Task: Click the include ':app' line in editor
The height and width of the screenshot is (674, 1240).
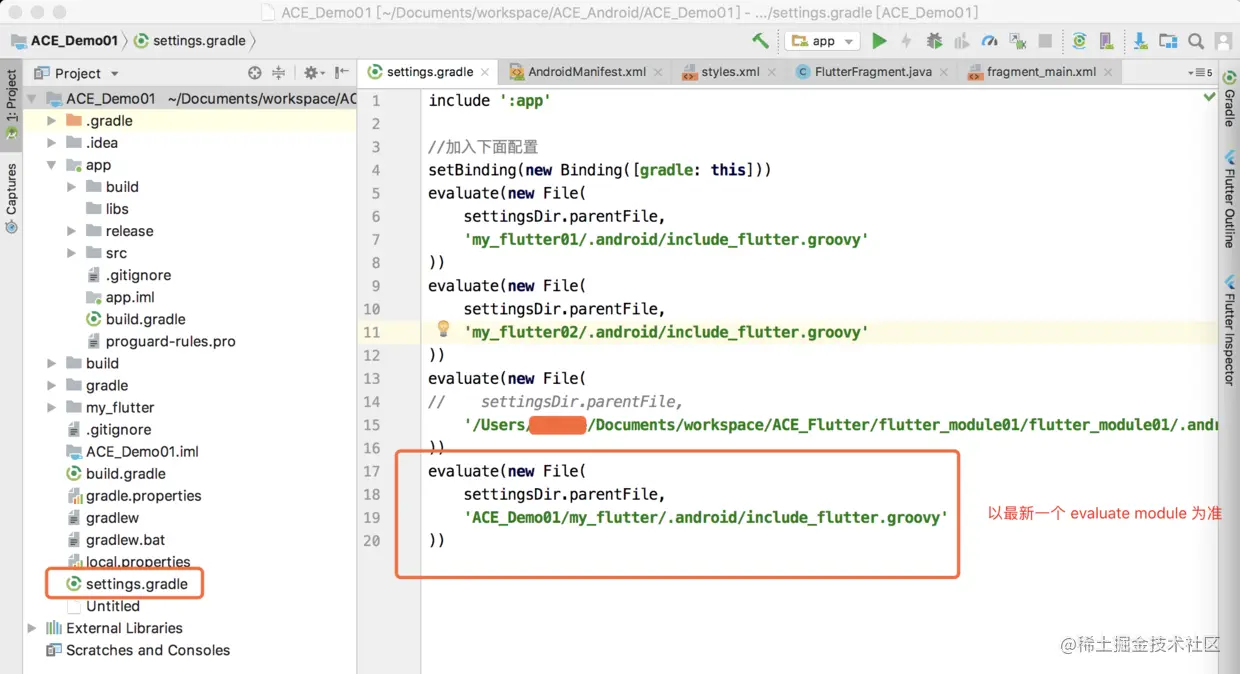Action: [490, 100]
